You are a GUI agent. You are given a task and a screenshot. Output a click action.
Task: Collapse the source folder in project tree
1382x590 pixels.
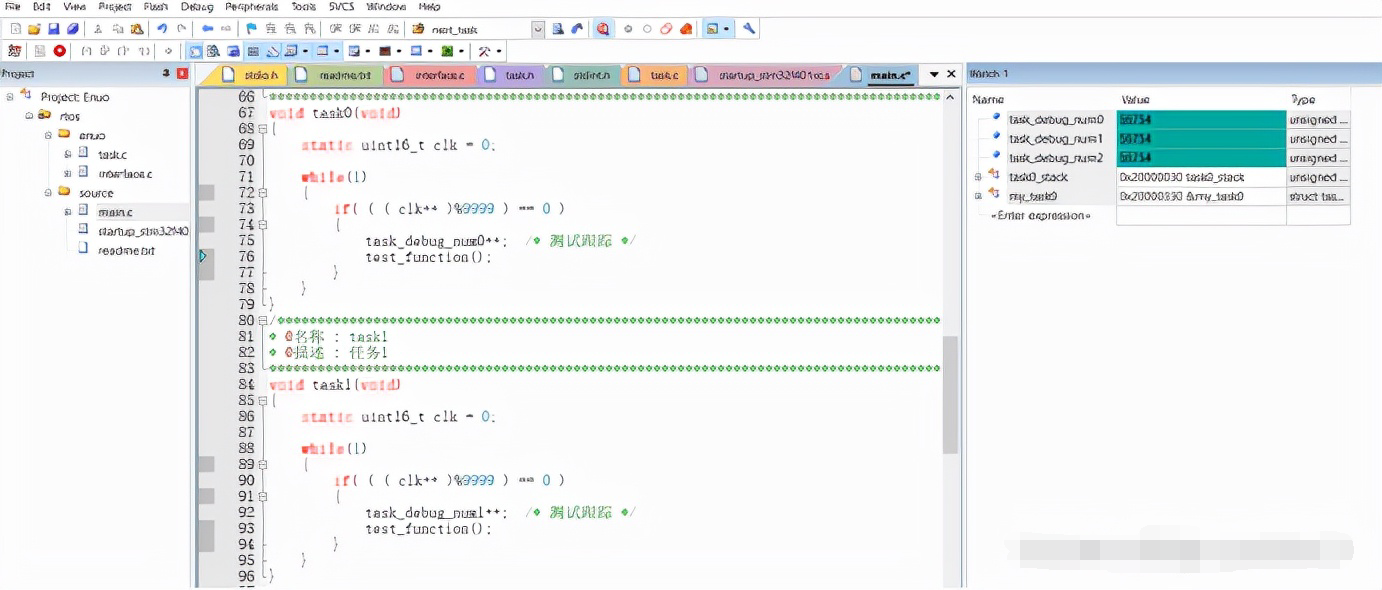tap(48, 193)
